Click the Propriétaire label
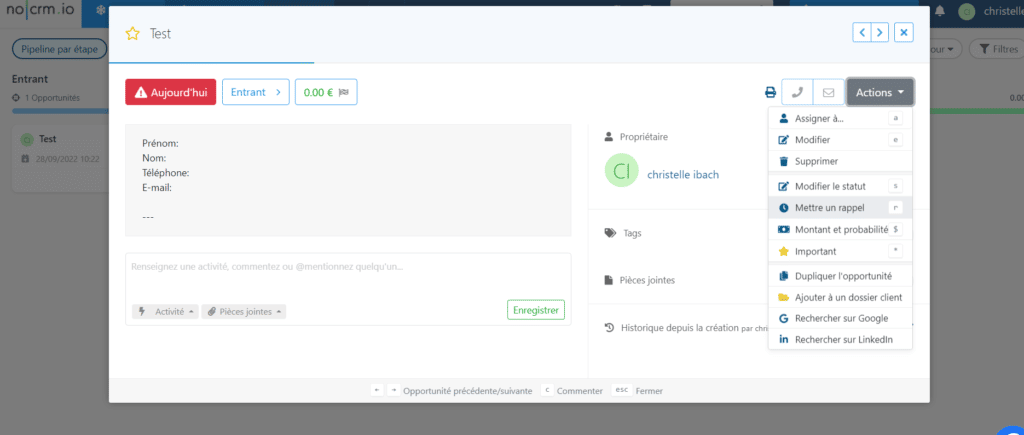Viewport: 1024px width, 435px height. tap(643, 137)
